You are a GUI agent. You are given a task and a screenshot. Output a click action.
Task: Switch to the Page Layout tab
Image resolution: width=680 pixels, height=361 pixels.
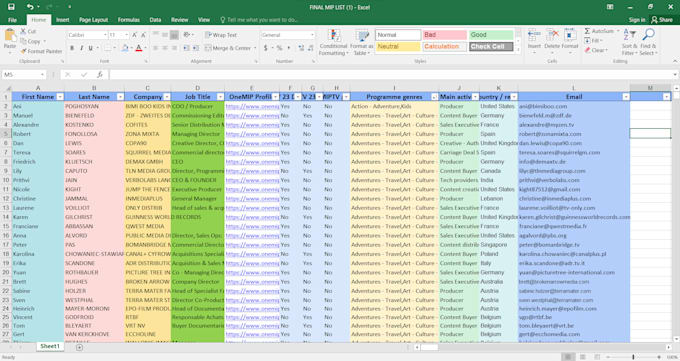tap(93, 20)
